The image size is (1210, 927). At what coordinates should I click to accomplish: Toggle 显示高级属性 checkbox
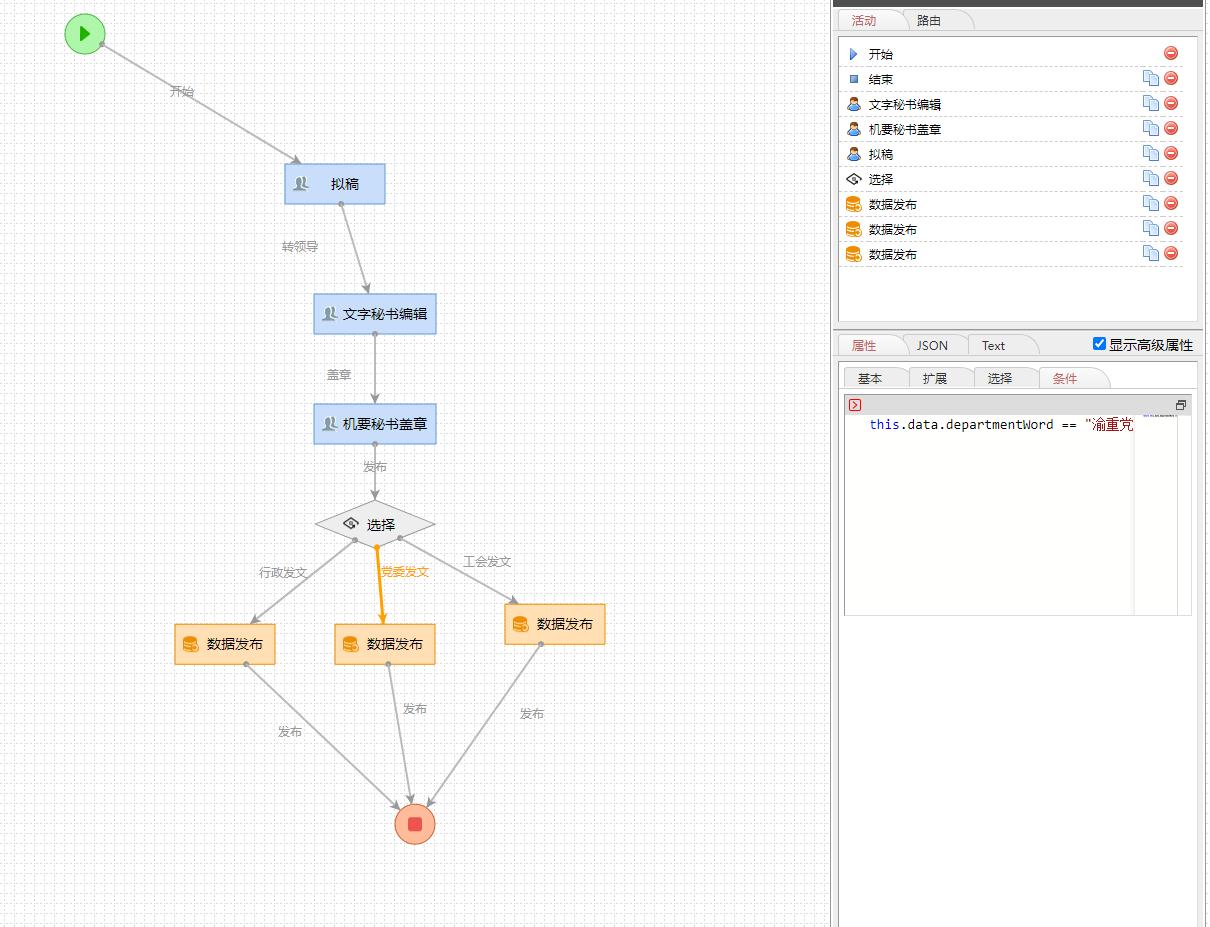(x=1100, y=344)
